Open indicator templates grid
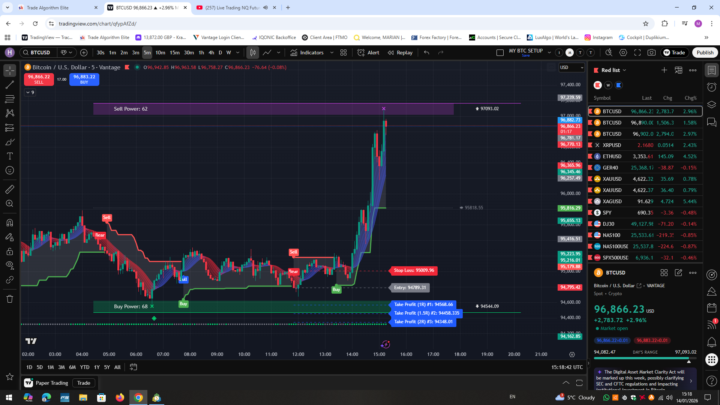The image size is (720, 405). [x=343, y=53]
